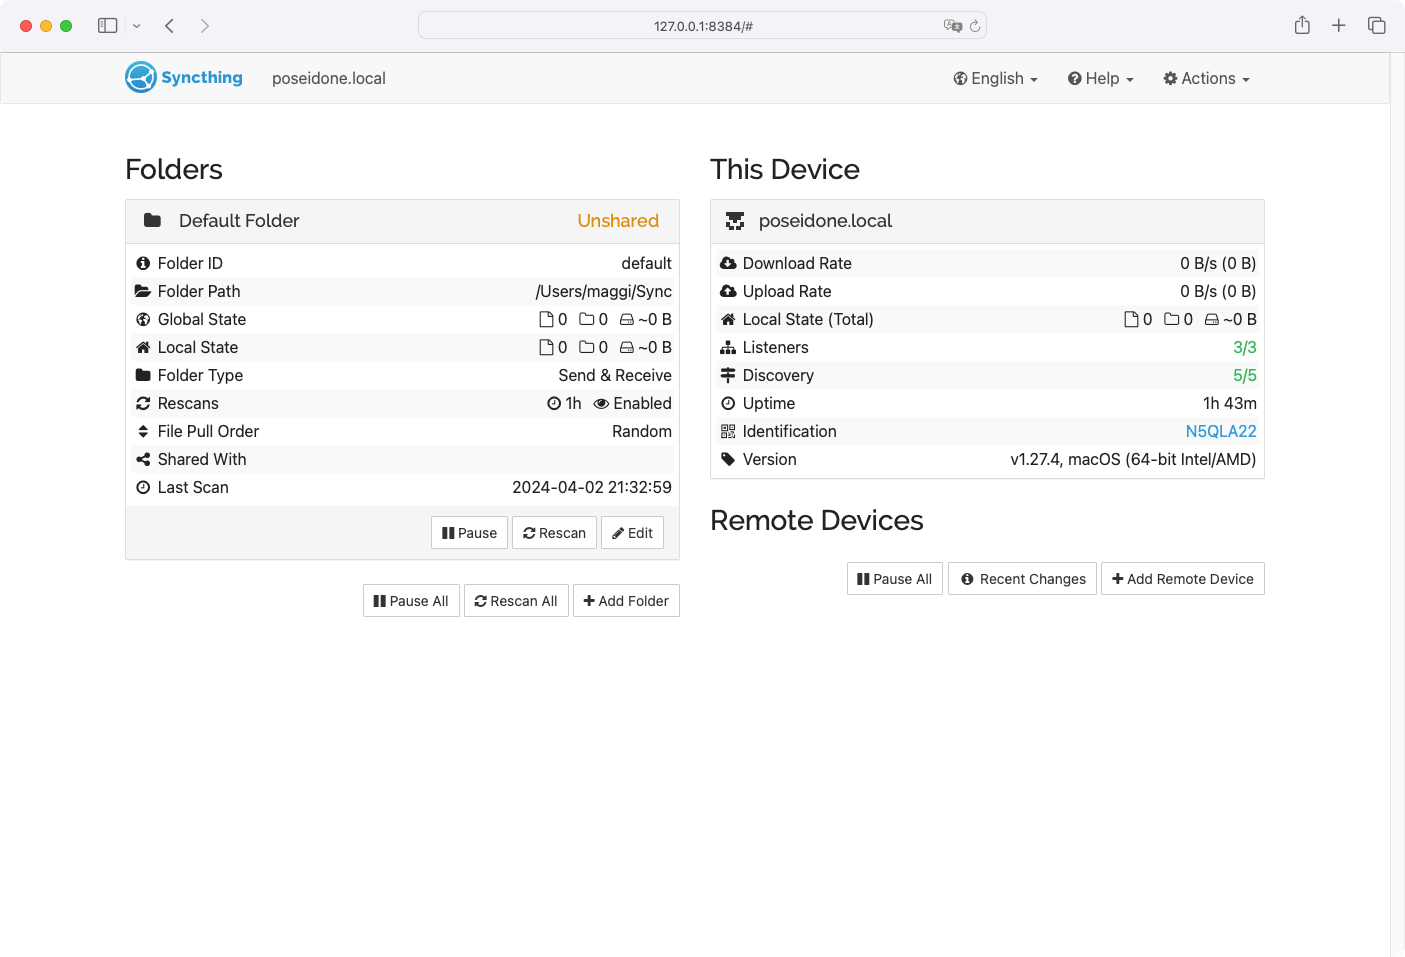Collapse the Default Folder panel header
The height and width of the screenshot is (957, 1405).
402,221
